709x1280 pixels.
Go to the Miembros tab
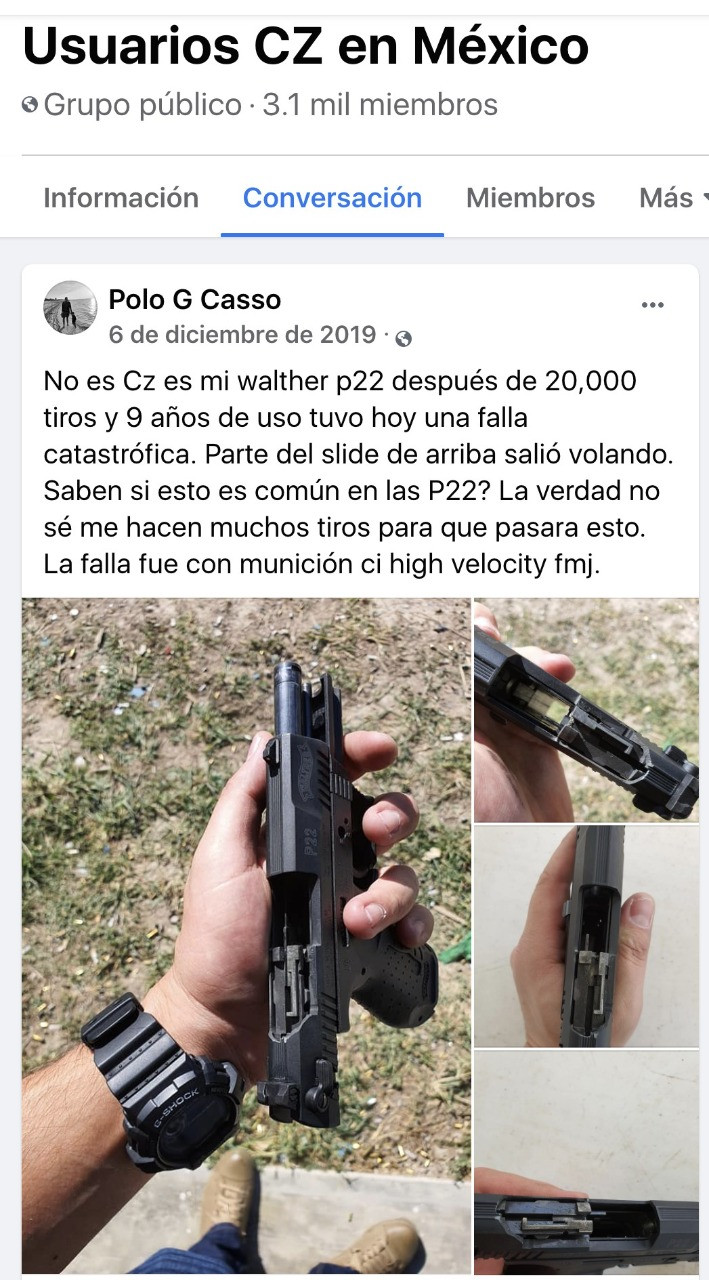click(x=530, y=198)
